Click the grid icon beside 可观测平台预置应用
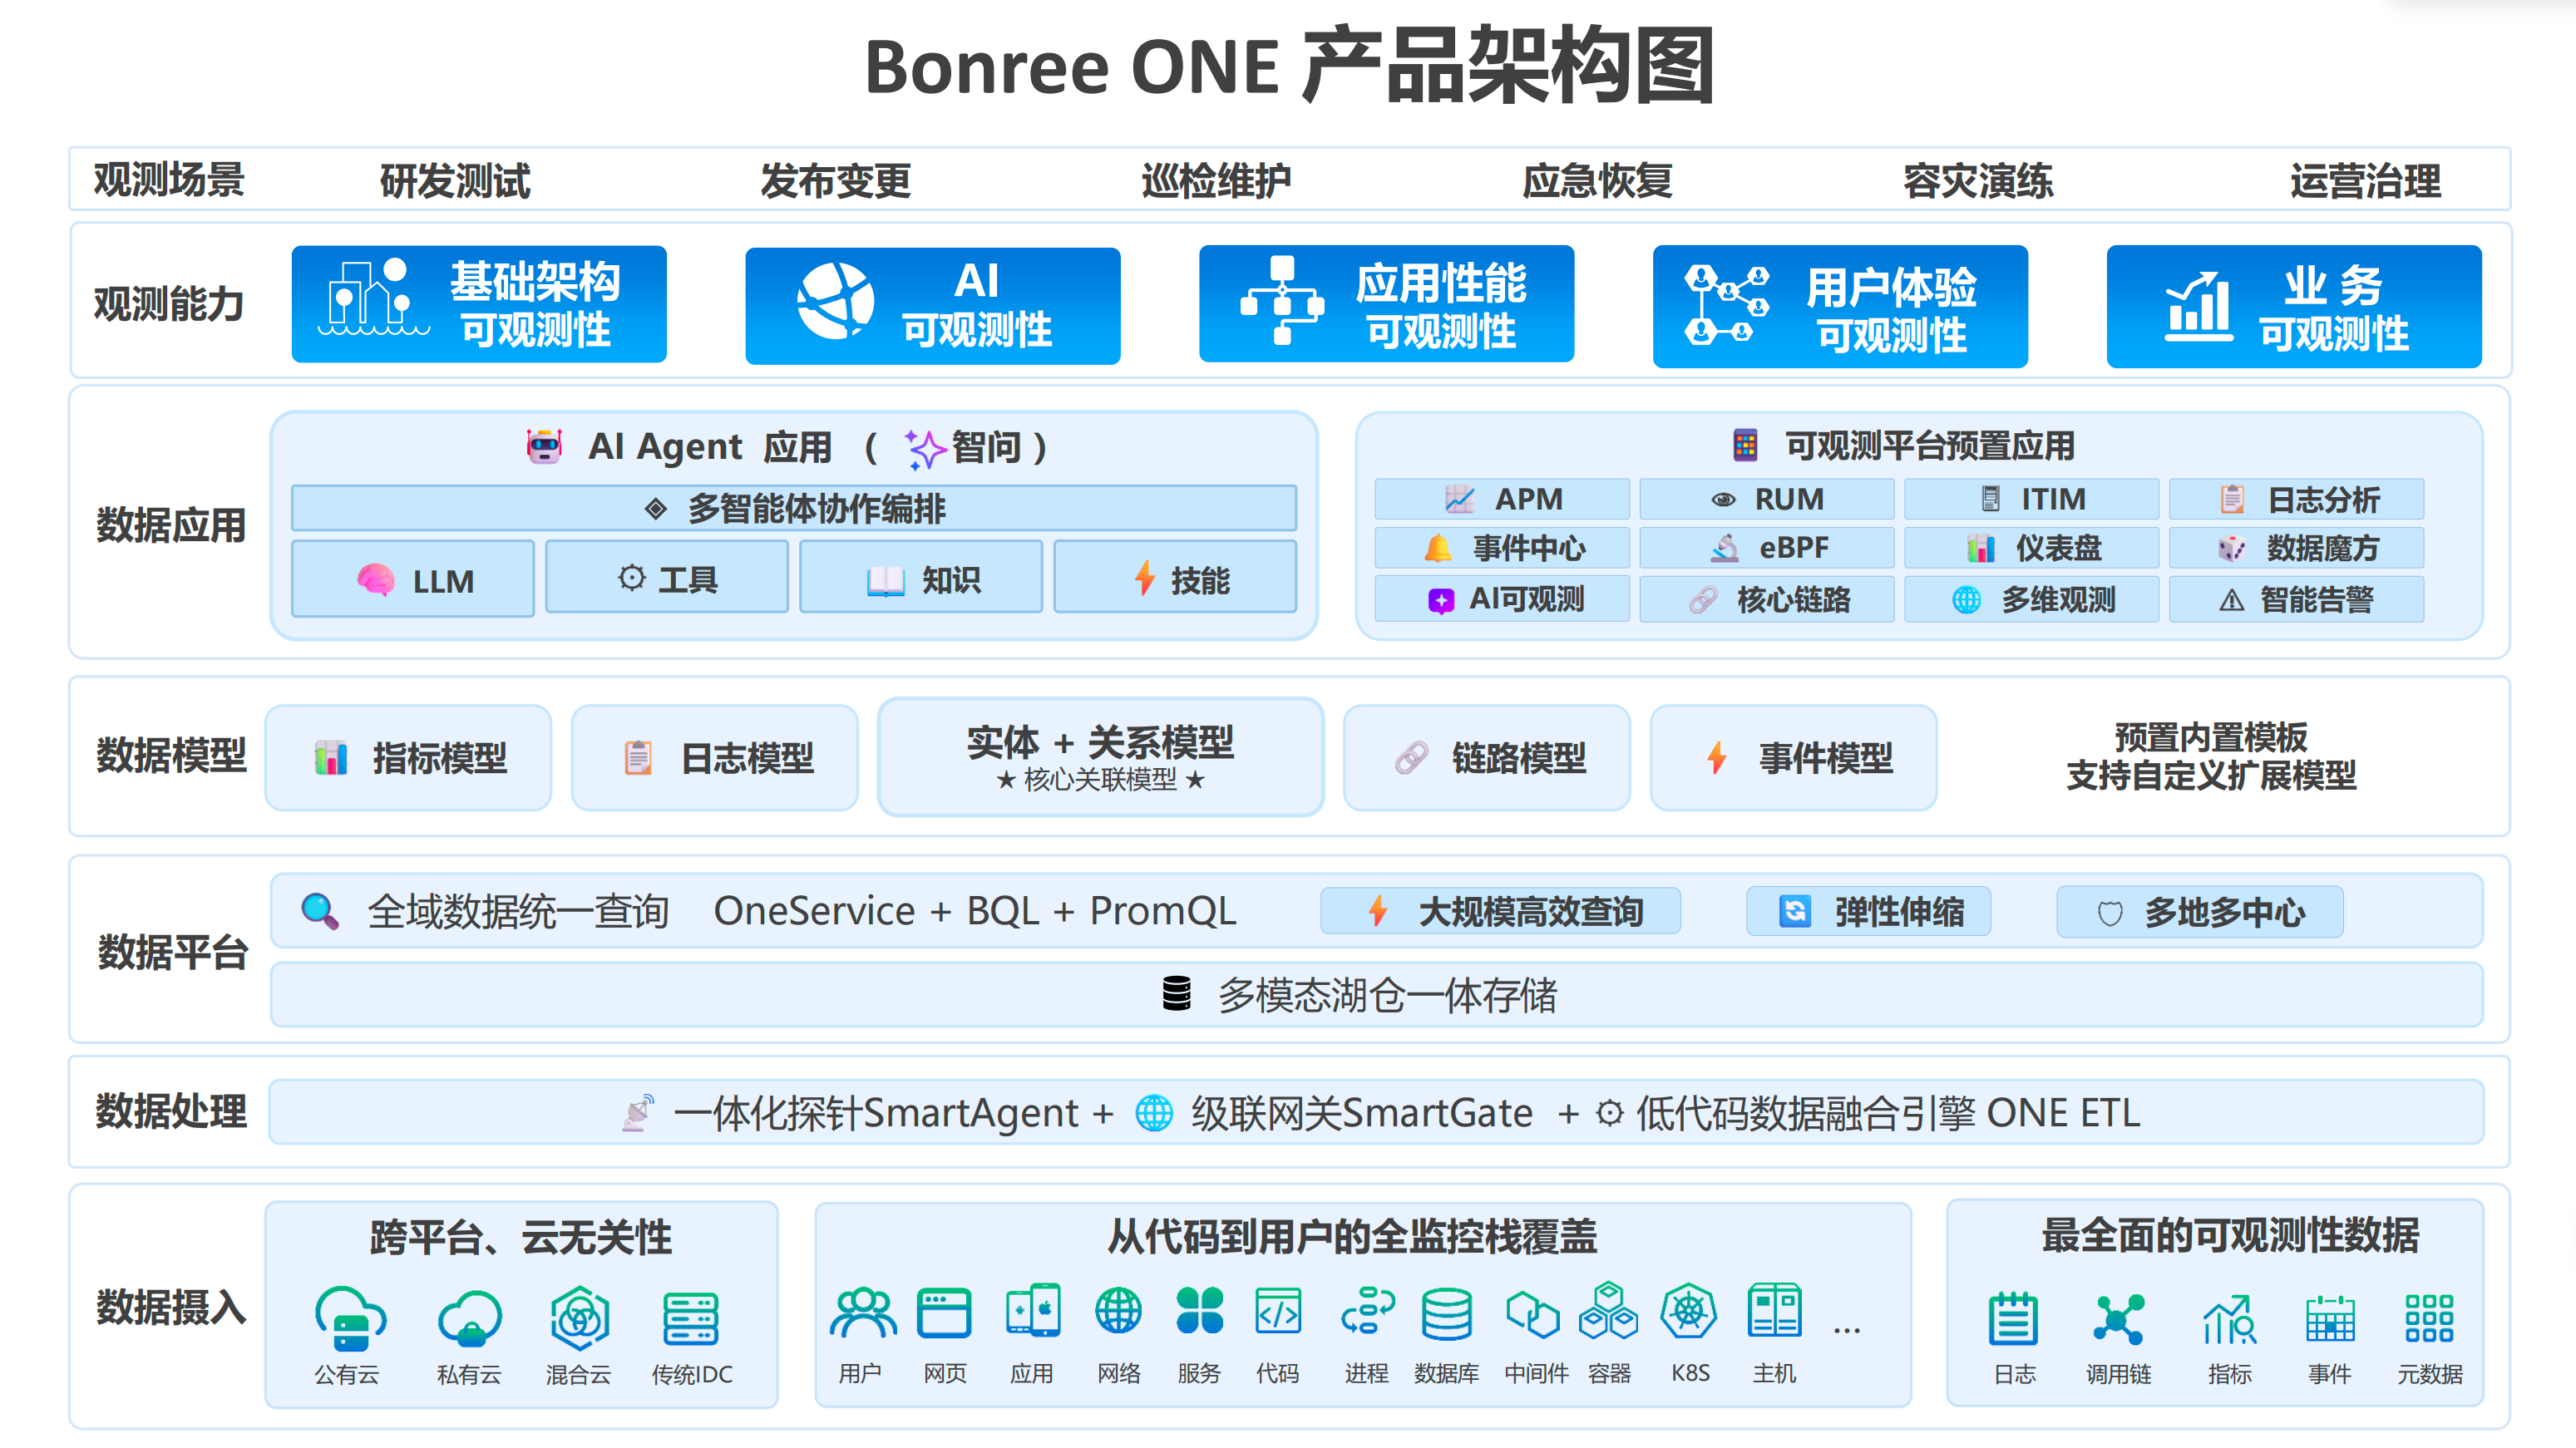Screen dimensions: 2576x1448 1745,445
